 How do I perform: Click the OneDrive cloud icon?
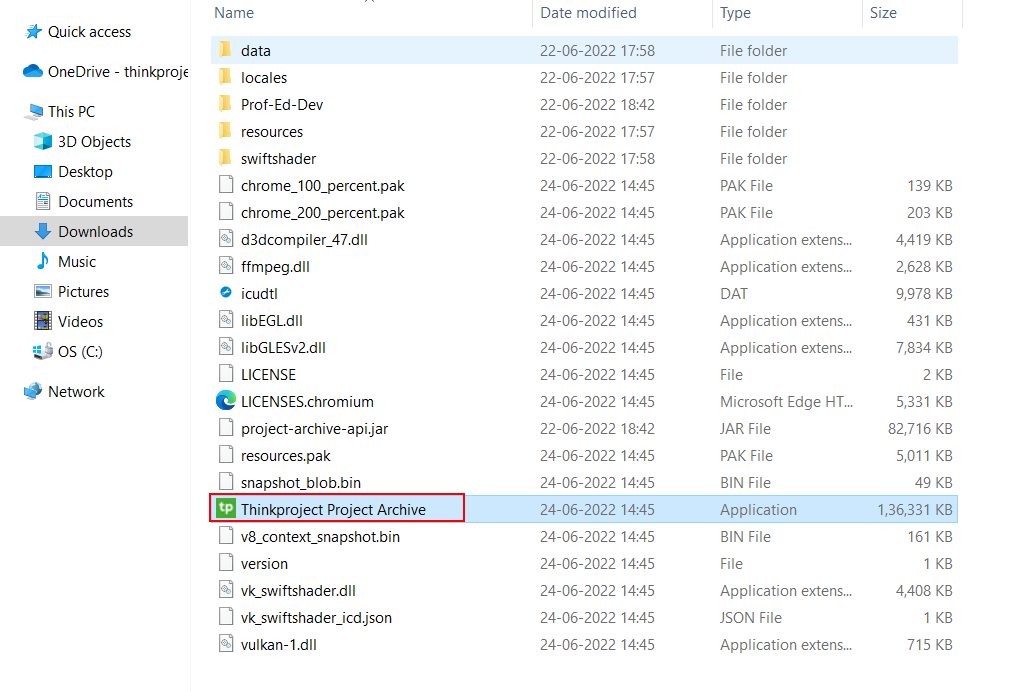[x=33, y=72]
